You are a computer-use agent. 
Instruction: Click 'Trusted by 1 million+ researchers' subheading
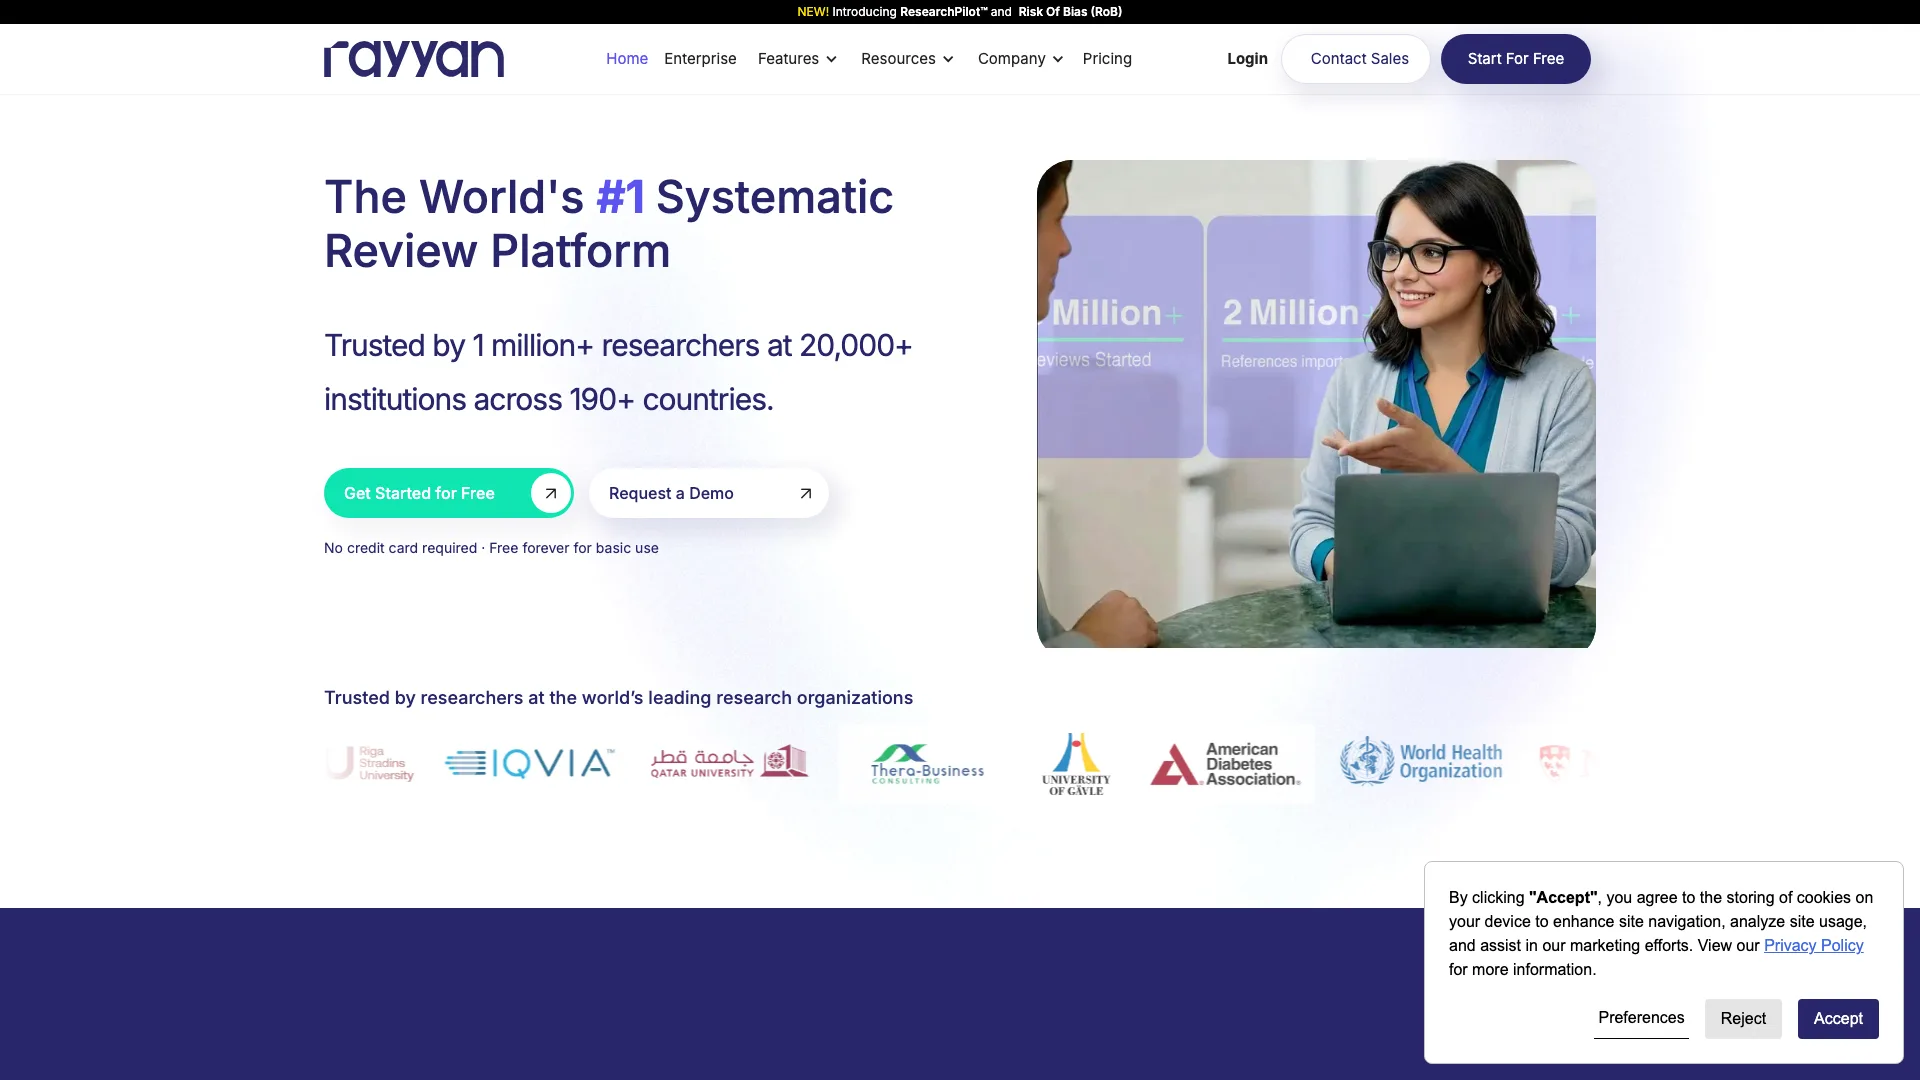point(618,372)
